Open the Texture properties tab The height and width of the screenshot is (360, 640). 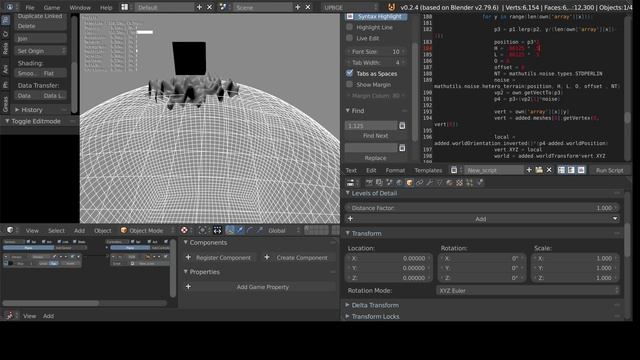pyautogui.click(x=460, y=182)
